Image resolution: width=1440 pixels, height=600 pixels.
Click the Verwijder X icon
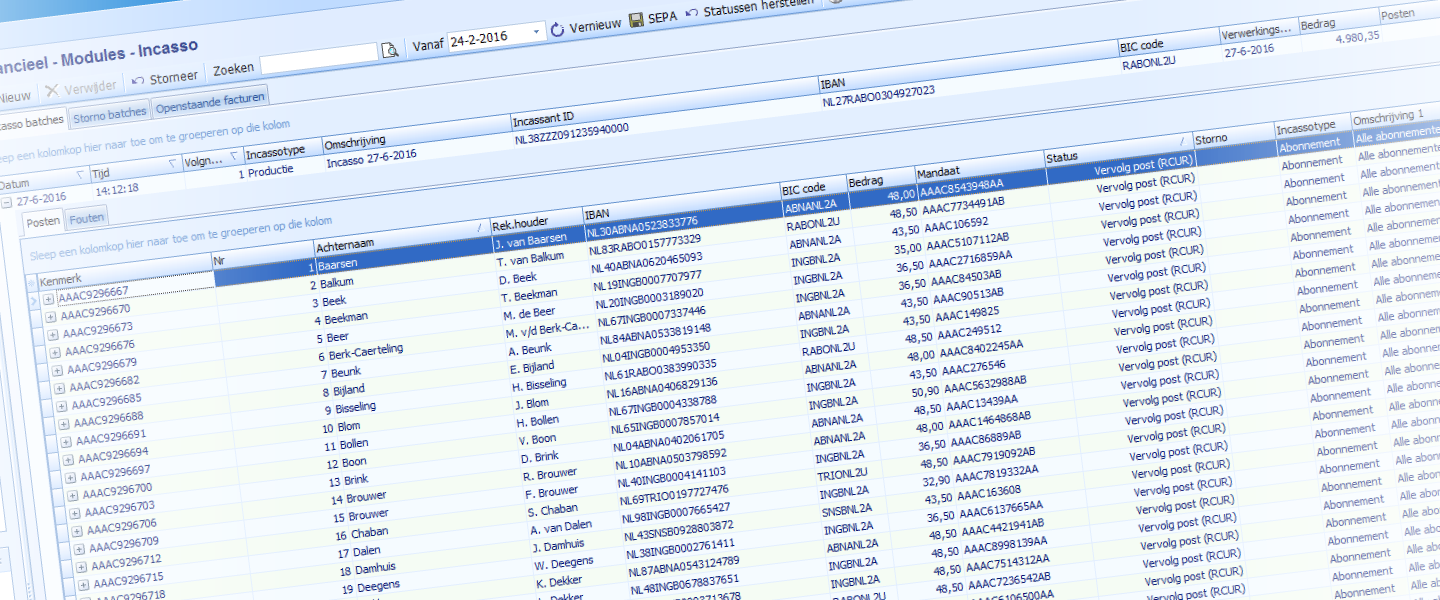coord(52,90)
